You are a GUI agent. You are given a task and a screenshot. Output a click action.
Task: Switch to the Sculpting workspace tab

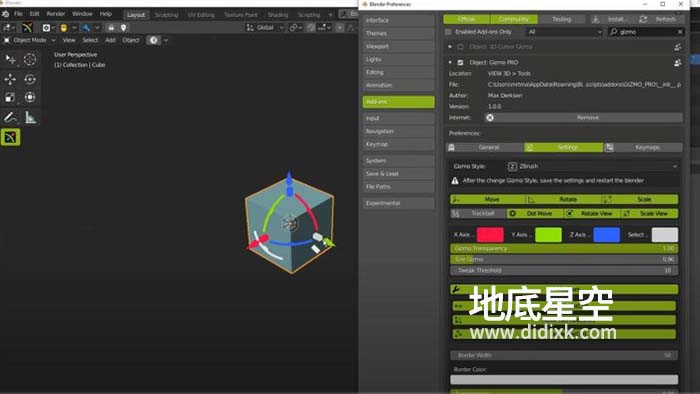coord(167,15)
